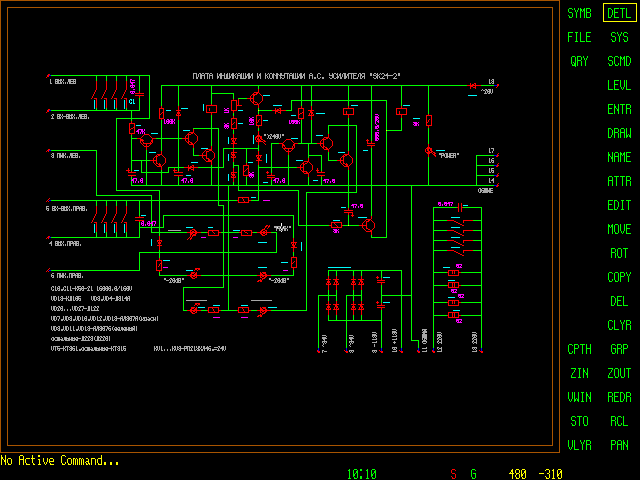Image resolution: width=640 pixels, height=480 pixels.
Task: Click the REDR redraw button
Action: point(619,397)
